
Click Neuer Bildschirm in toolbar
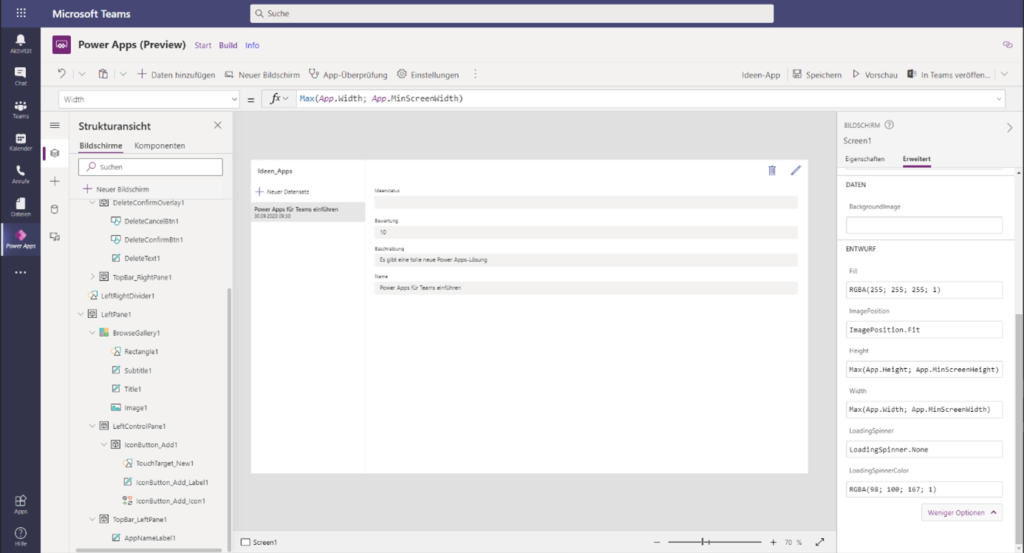click(262, 74)
